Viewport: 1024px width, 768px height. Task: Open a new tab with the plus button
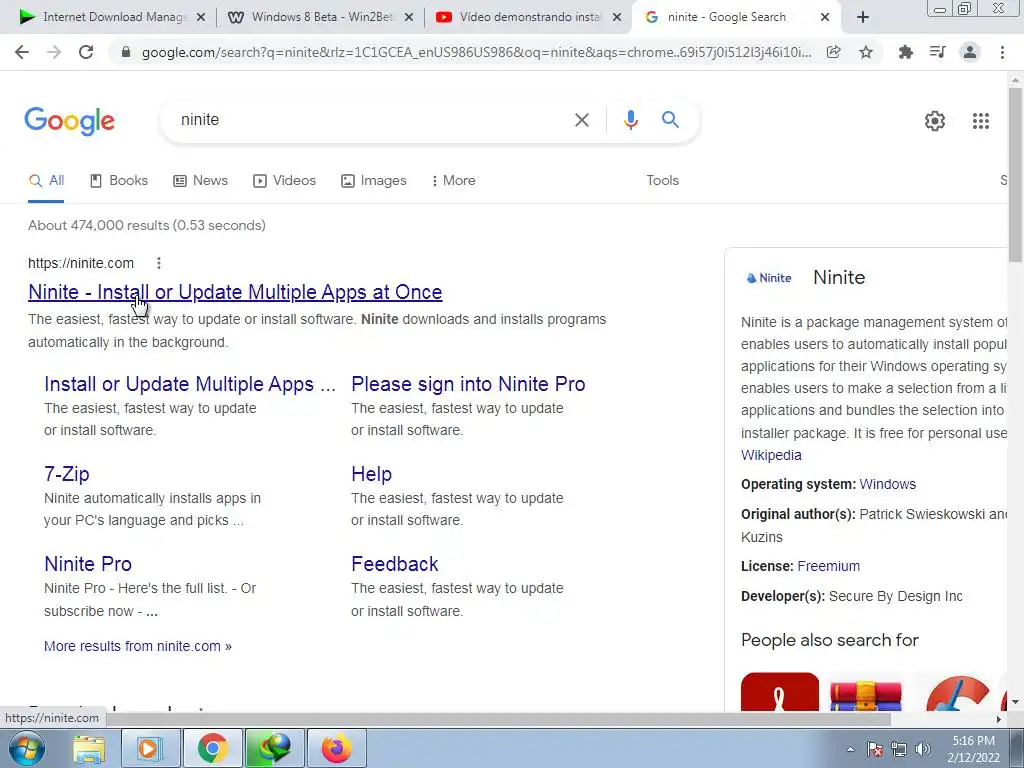(x=863, y=18)
